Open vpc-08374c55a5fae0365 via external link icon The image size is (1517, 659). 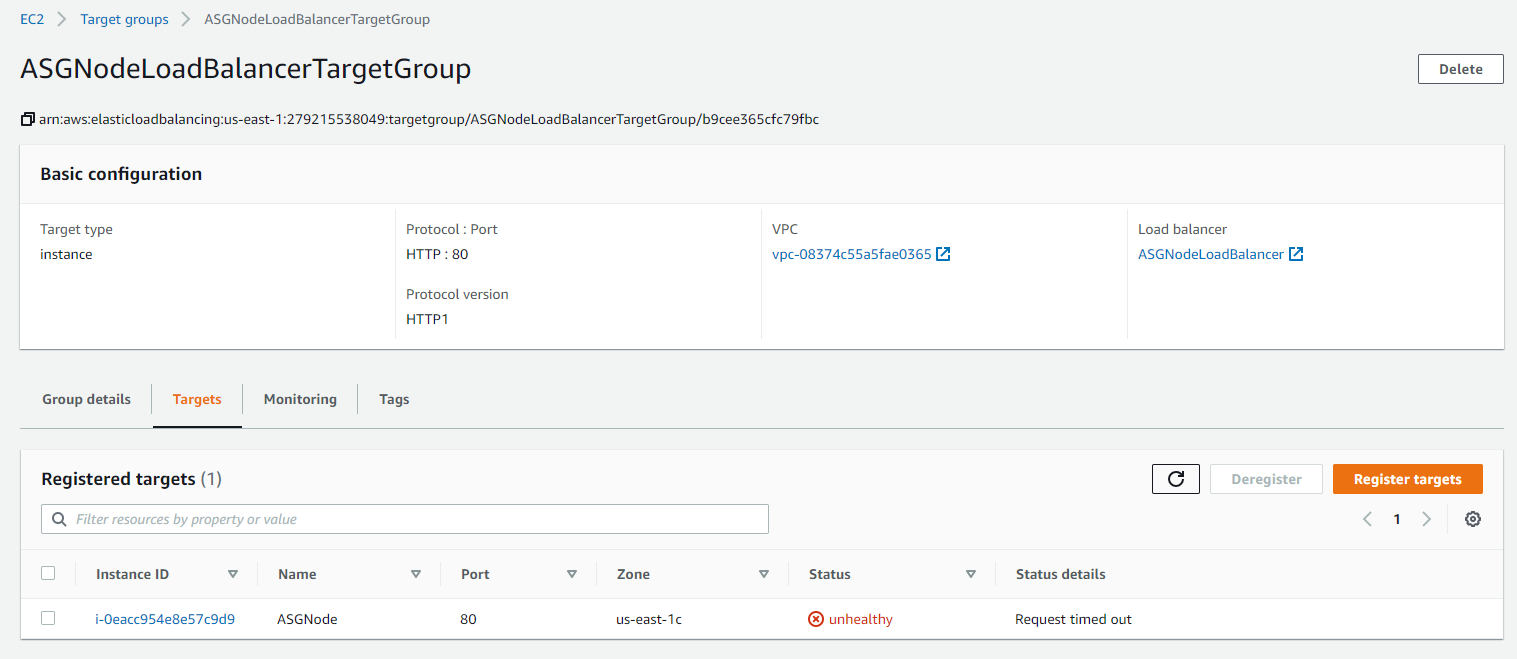(x=943, y=254)
